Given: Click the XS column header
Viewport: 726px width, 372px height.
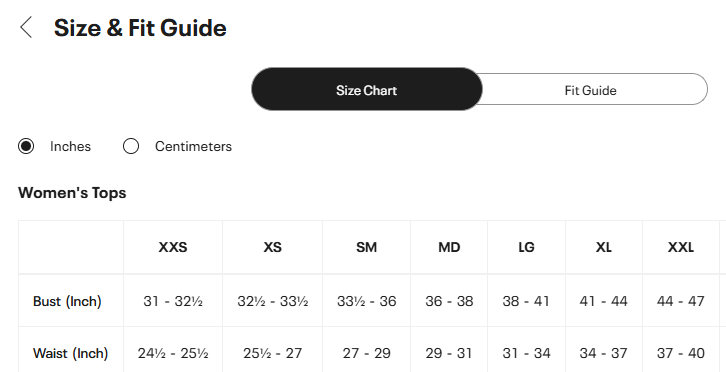Looking at the screenshot, I should pyautogui.click(x=273, y=247).
